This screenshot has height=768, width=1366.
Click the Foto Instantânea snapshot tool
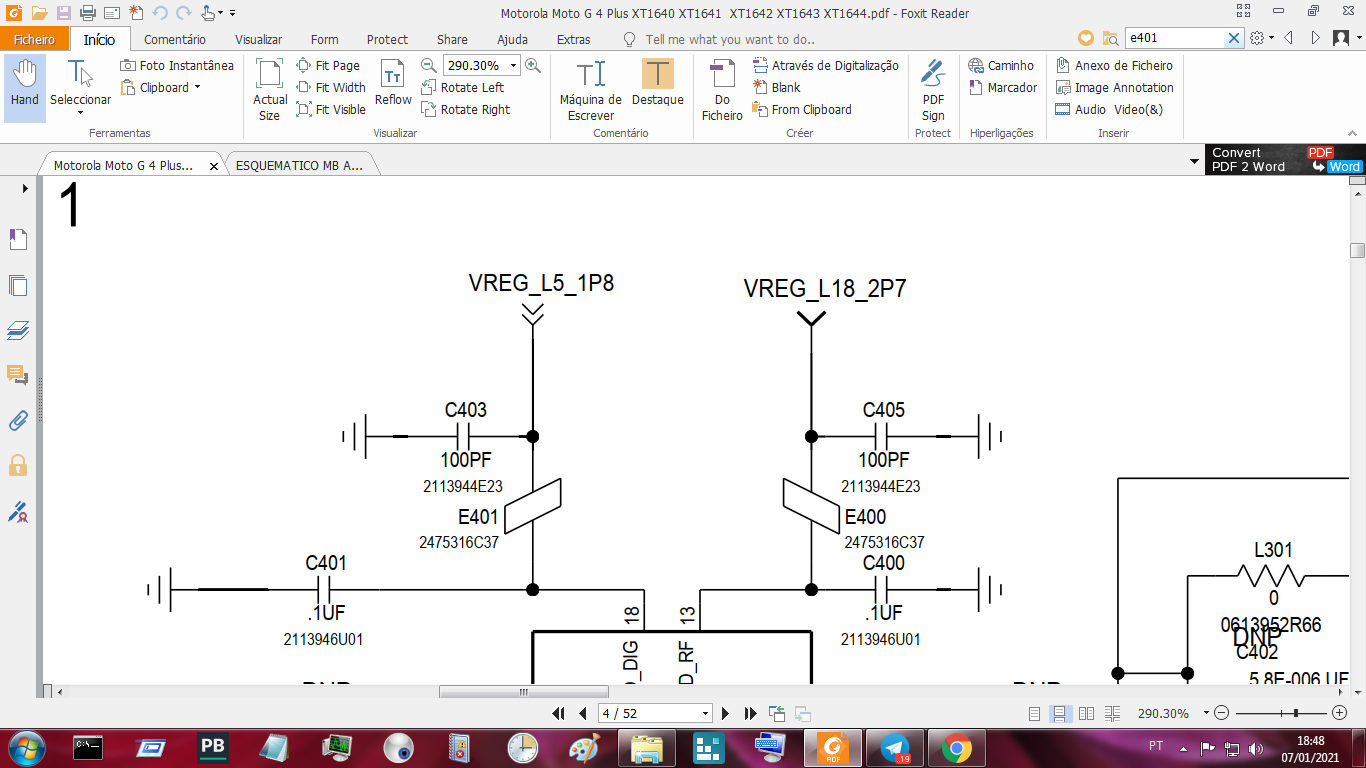tap(177, 65)
